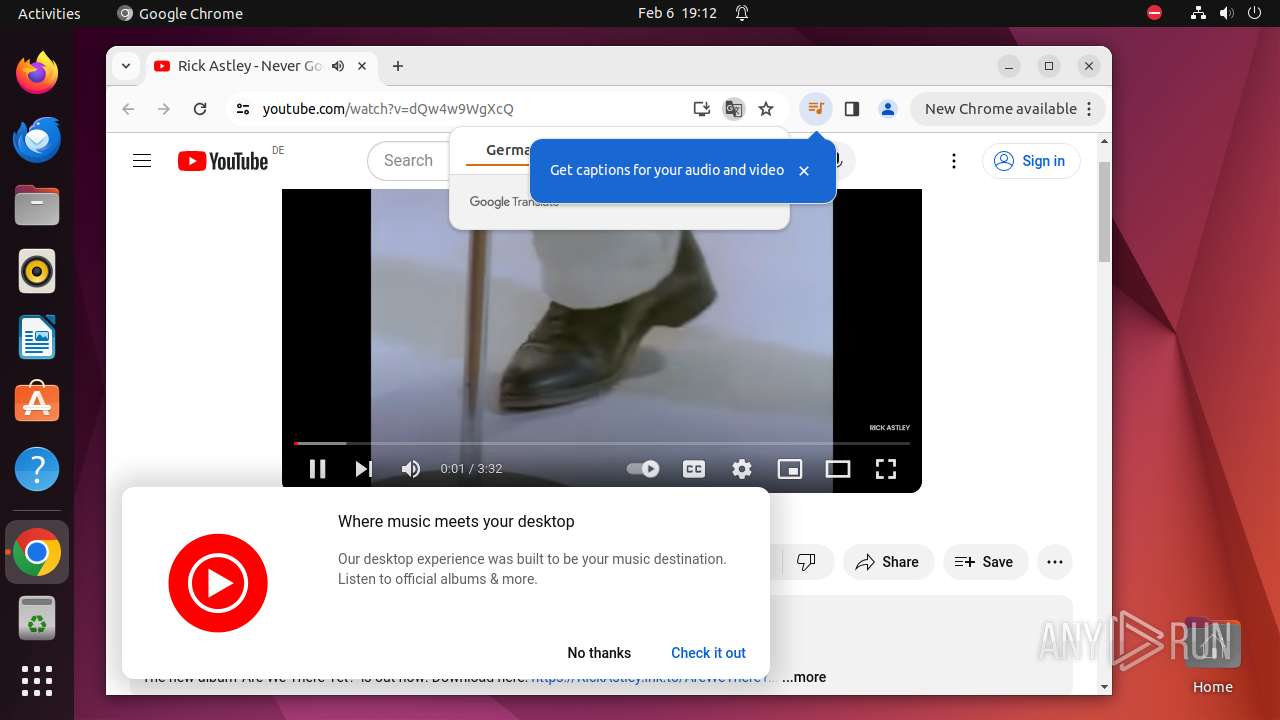Viewport: 1280px width, 720px height.
Task: Open the Trash from dock
Action: pyautogui.click(x=37, y=619)
